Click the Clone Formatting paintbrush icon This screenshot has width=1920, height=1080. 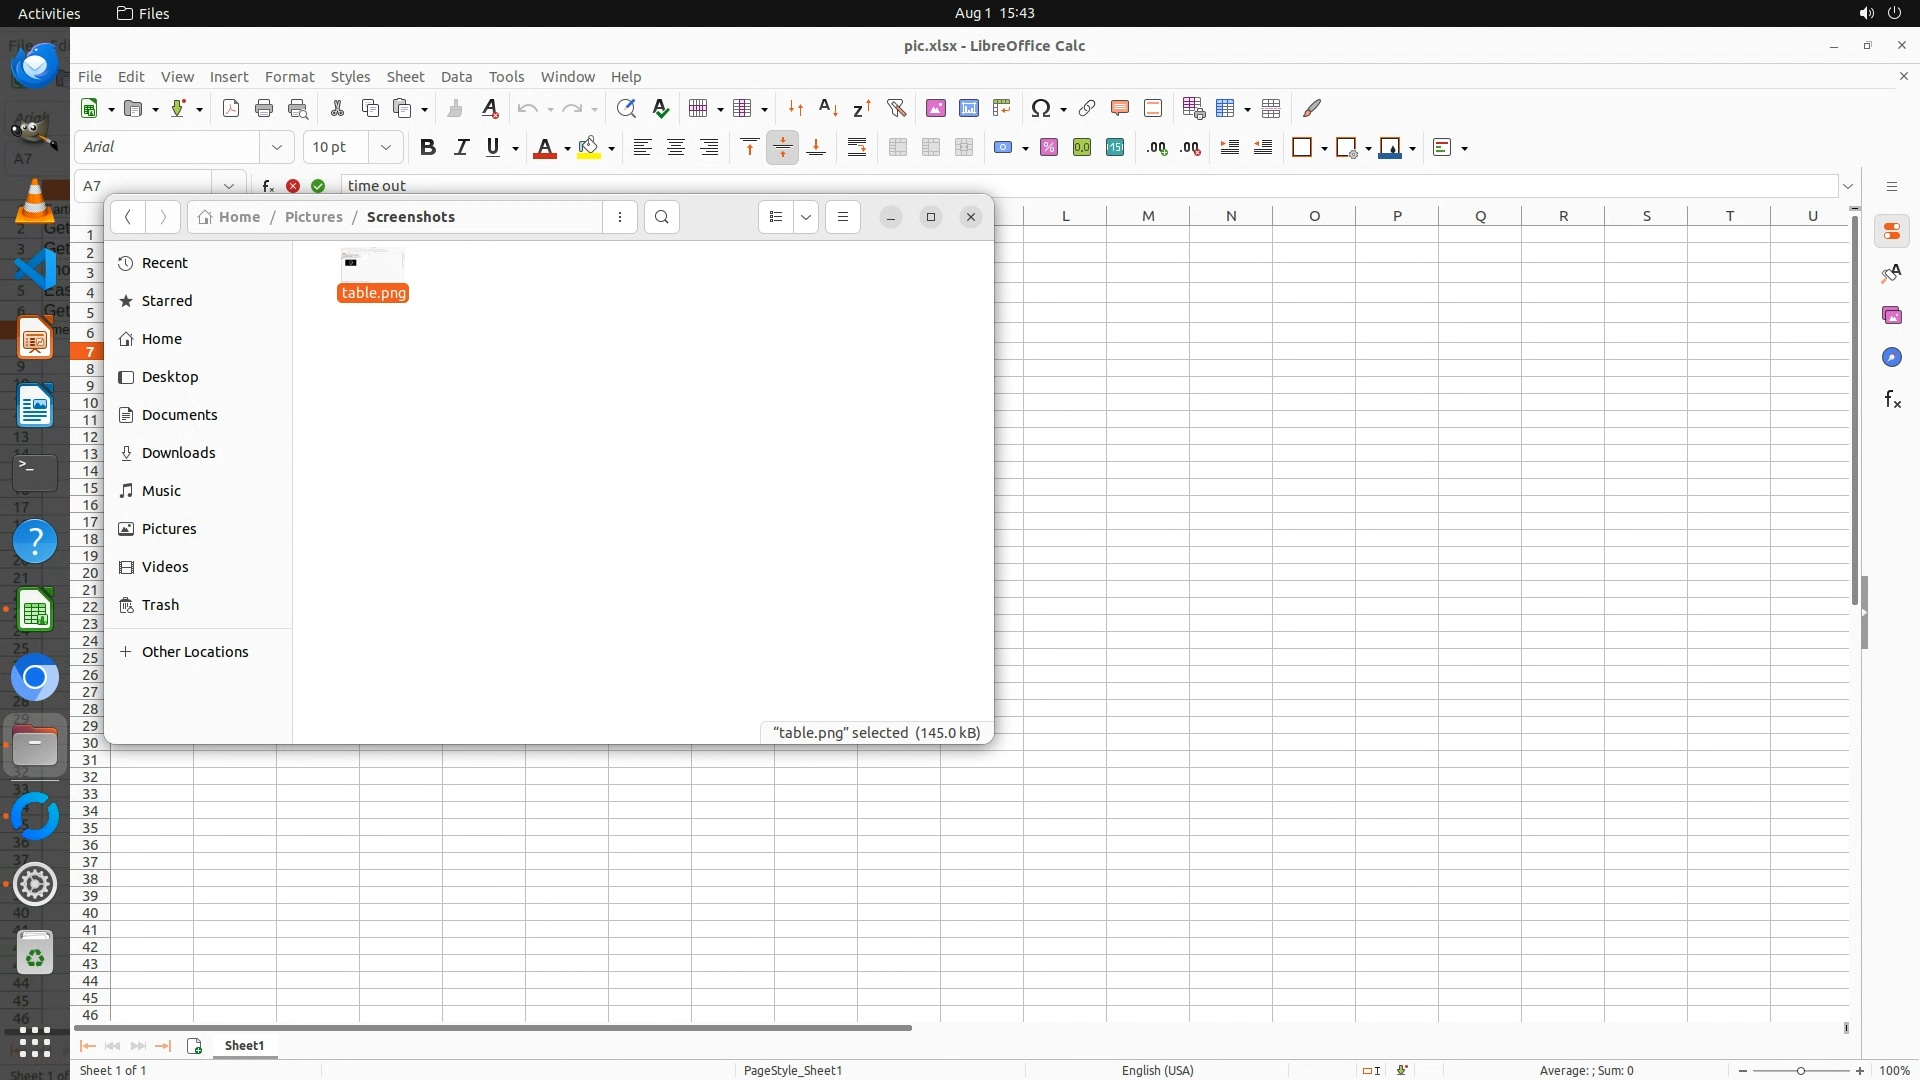(455, 108)
